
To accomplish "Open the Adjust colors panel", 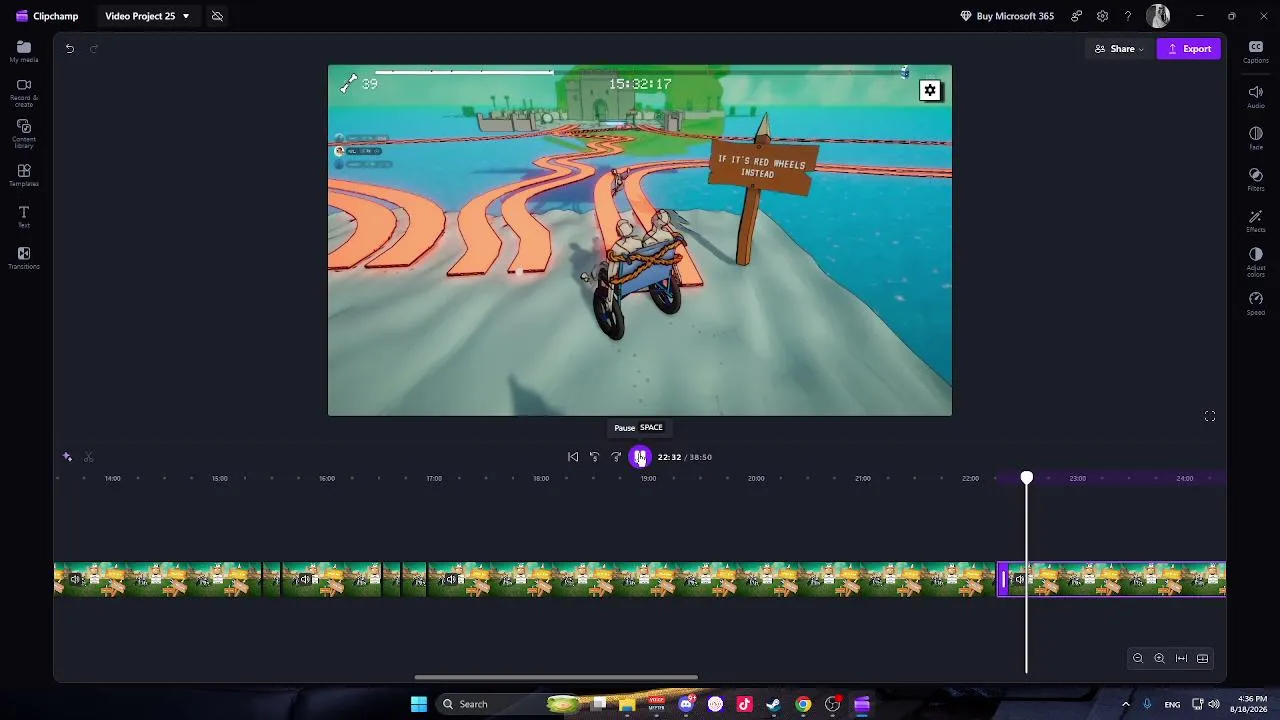I will click(1256, 262).
